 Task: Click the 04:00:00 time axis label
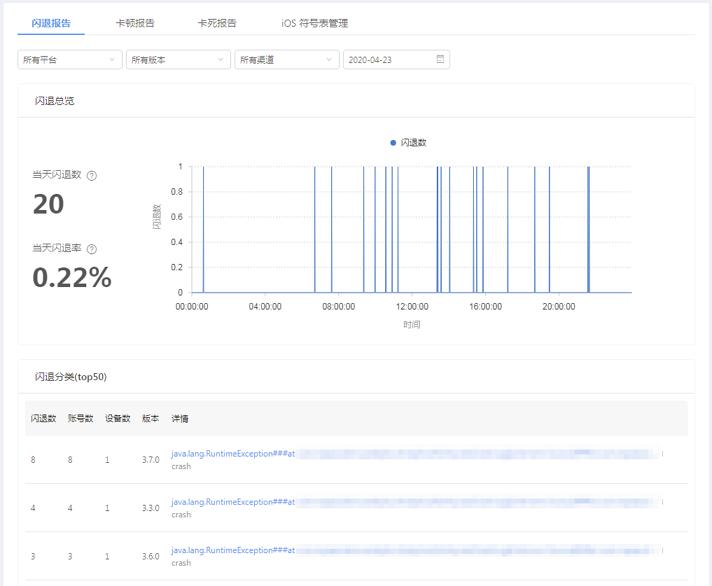coord(265,307)
